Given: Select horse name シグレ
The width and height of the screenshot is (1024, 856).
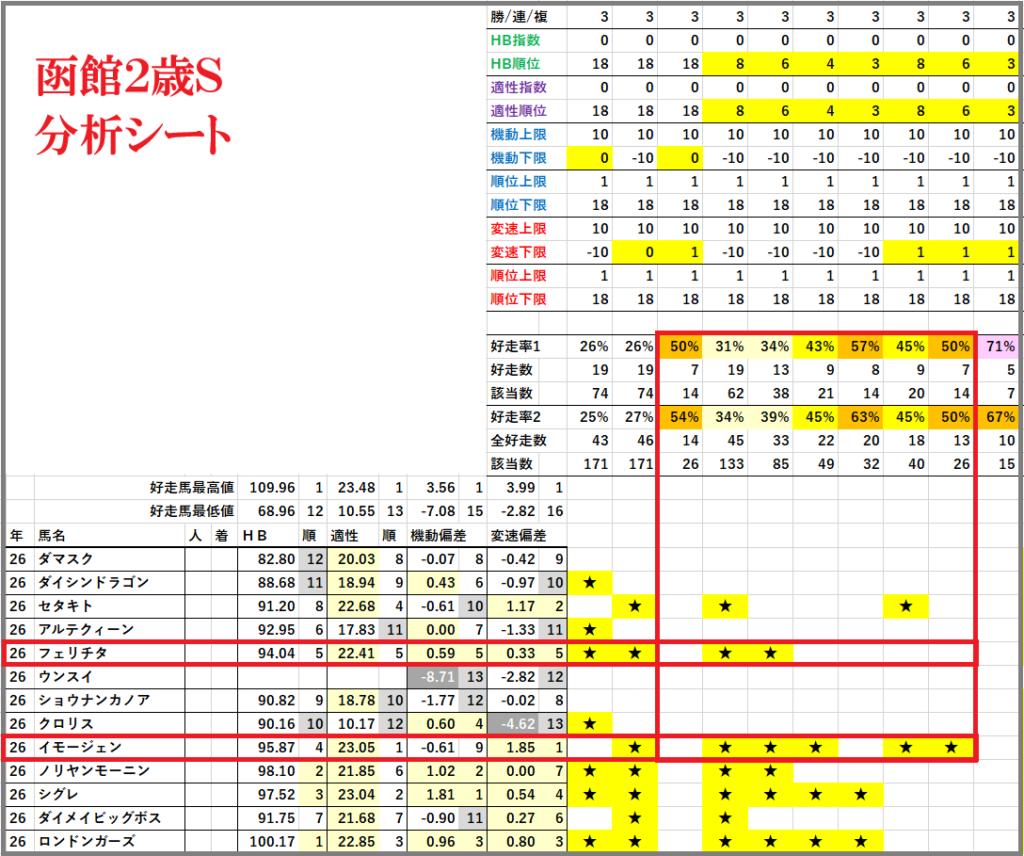Looking at the screenshot, I should point(58,794).
